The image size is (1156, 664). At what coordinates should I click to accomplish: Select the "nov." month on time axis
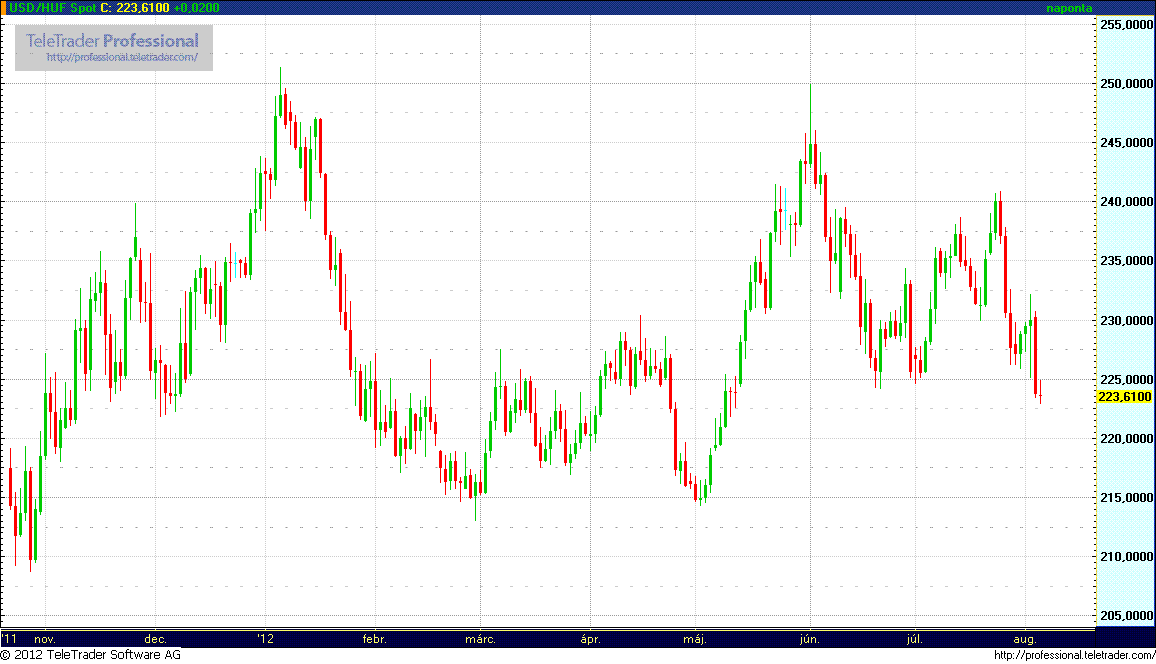point(44,638)
